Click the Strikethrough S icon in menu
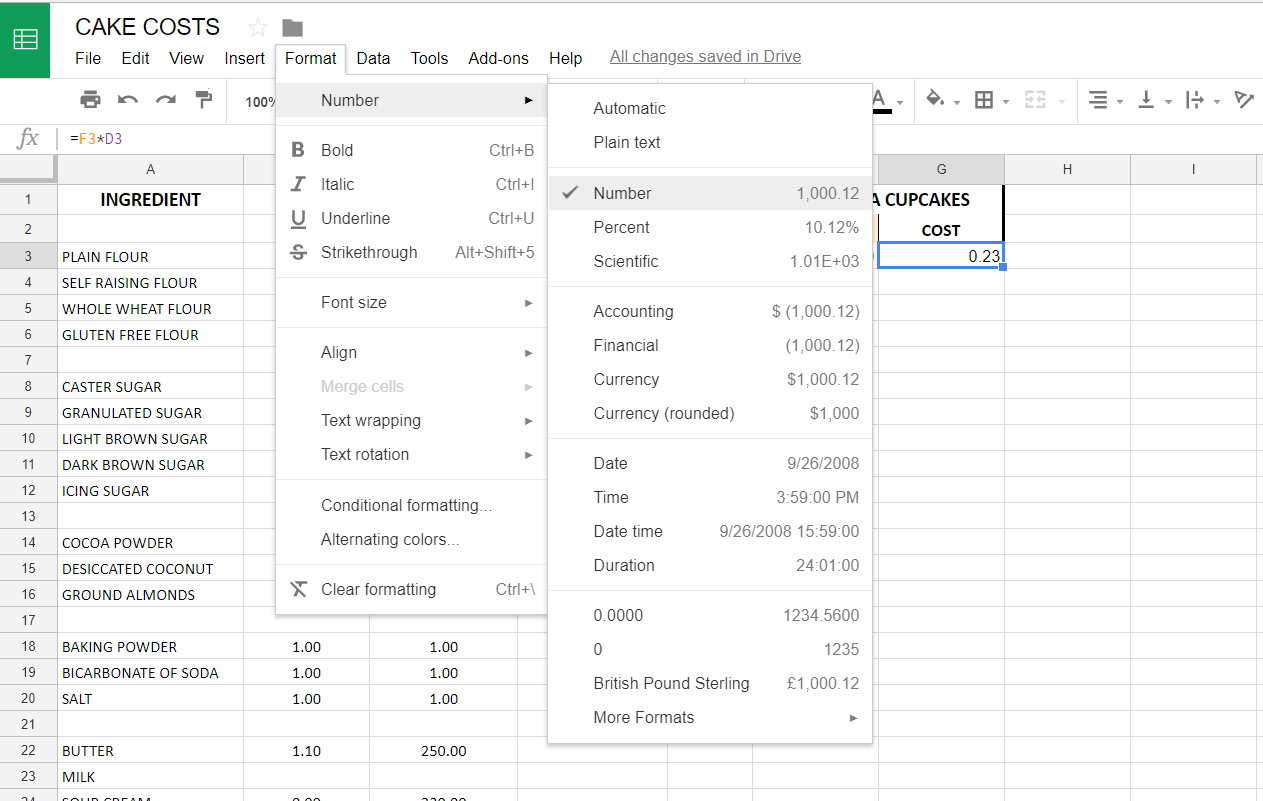 (298, 252)
